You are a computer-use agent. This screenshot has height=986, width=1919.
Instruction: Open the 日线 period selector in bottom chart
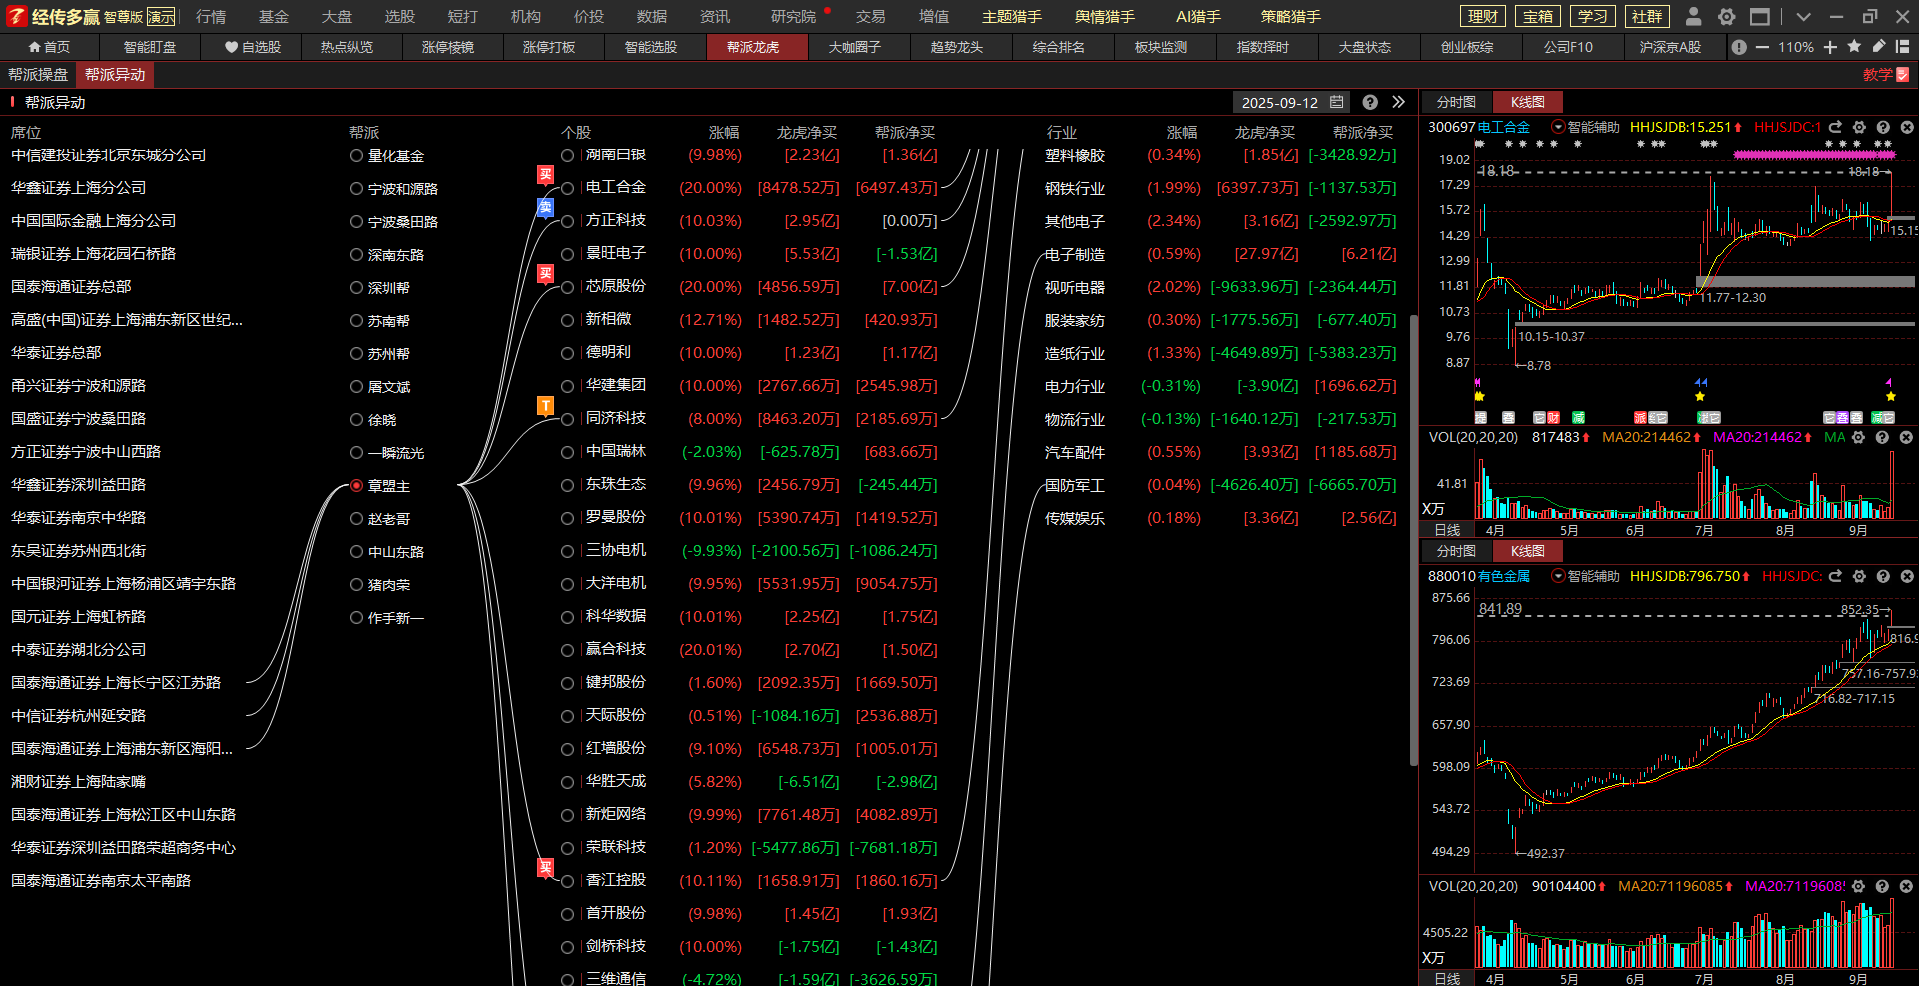[x=1447, y=978]
